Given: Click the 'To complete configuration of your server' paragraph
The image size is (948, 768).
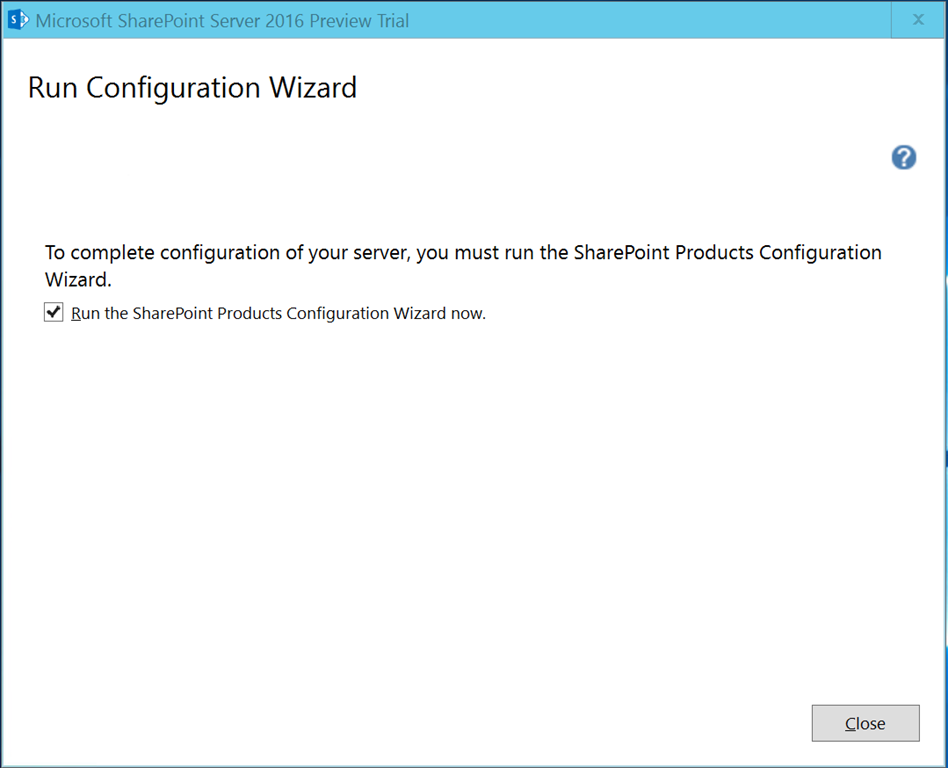Looking at the screenshot, I should tap(463, 265).
